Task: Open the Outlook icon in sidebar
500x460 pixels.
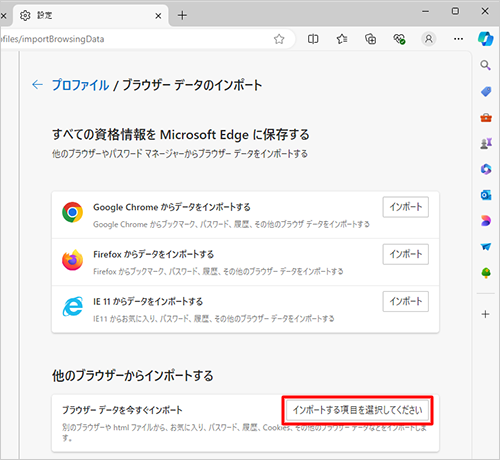Action: (x=486, y=195)
